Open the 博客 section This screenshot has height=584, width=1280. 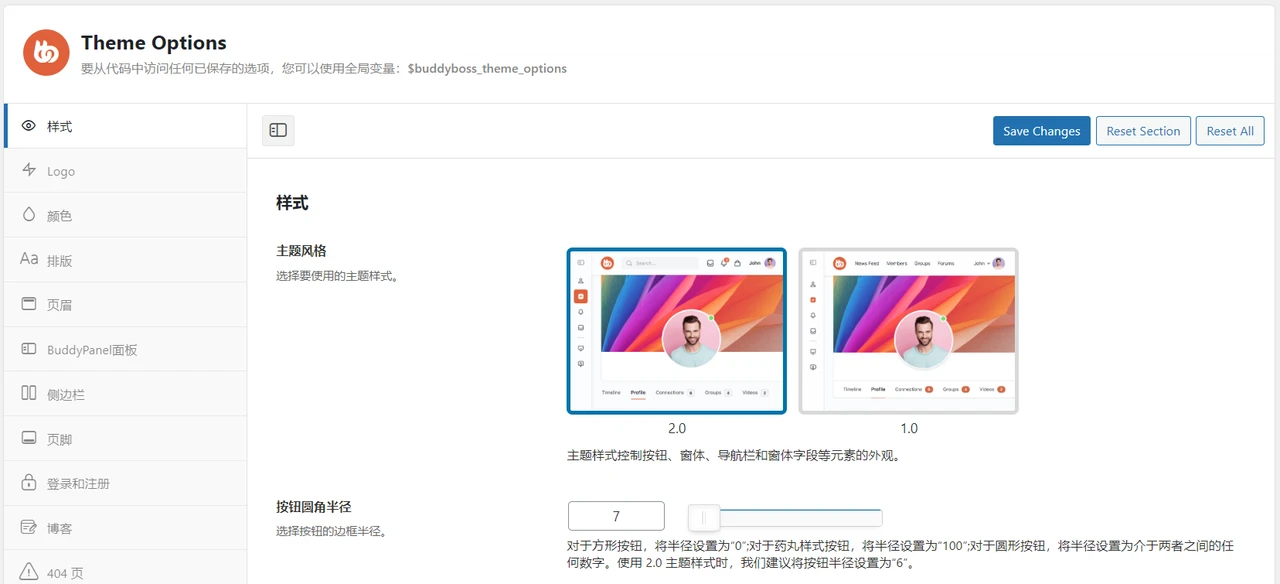coord(125,527)
